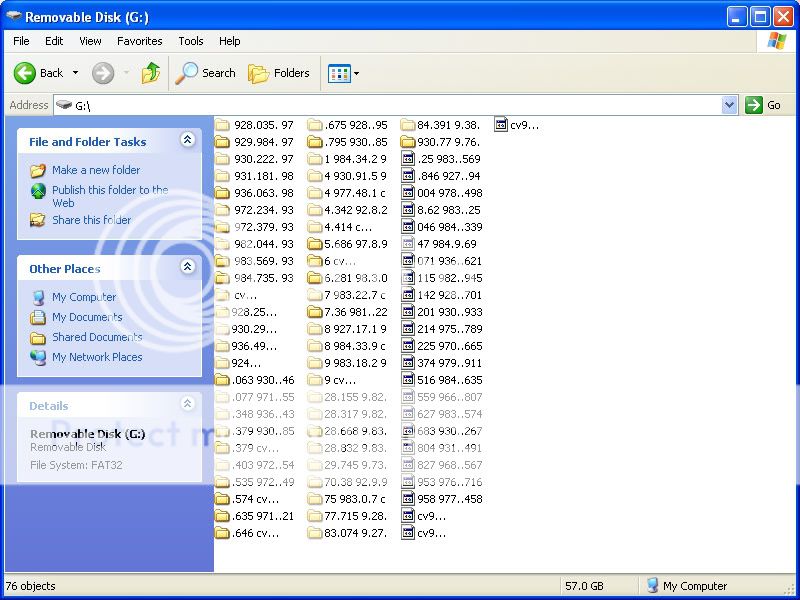Collapse the Other Places panel
Image resolution: width=800 pixels, height=600 pixels.
186,267
